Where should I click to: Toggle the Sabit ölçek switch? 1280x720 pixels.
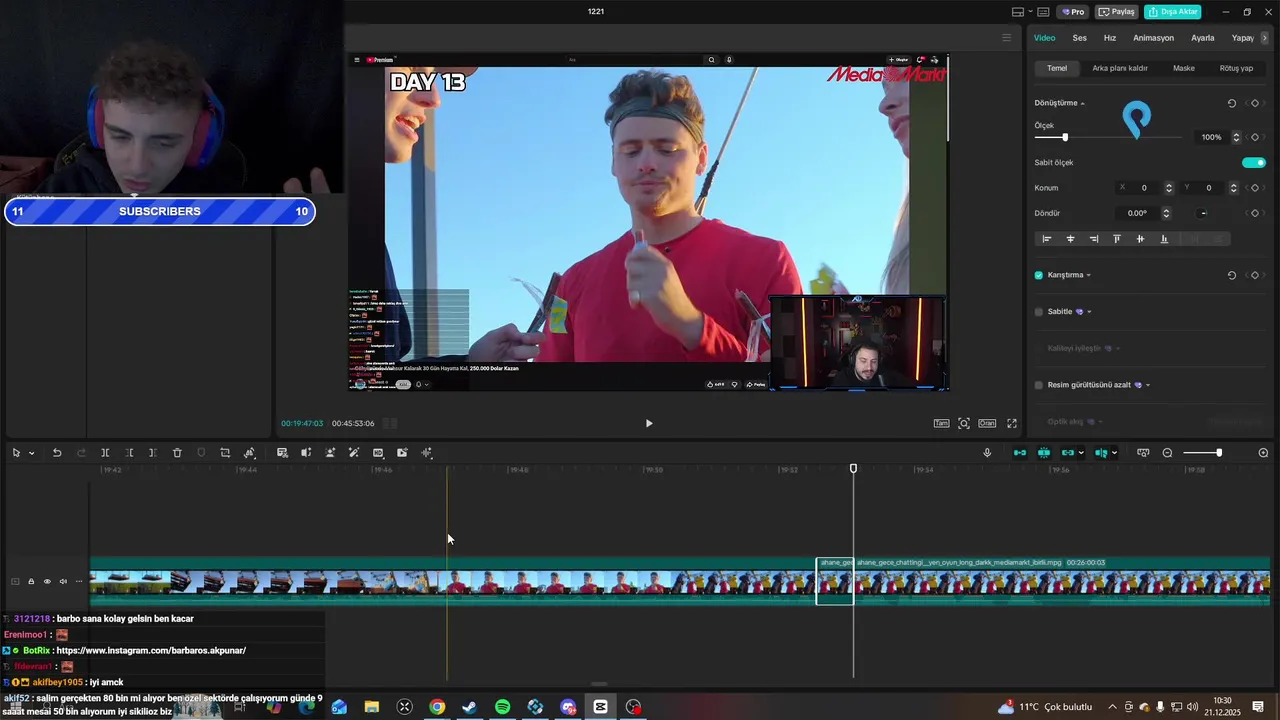[x=1254, y=162]
